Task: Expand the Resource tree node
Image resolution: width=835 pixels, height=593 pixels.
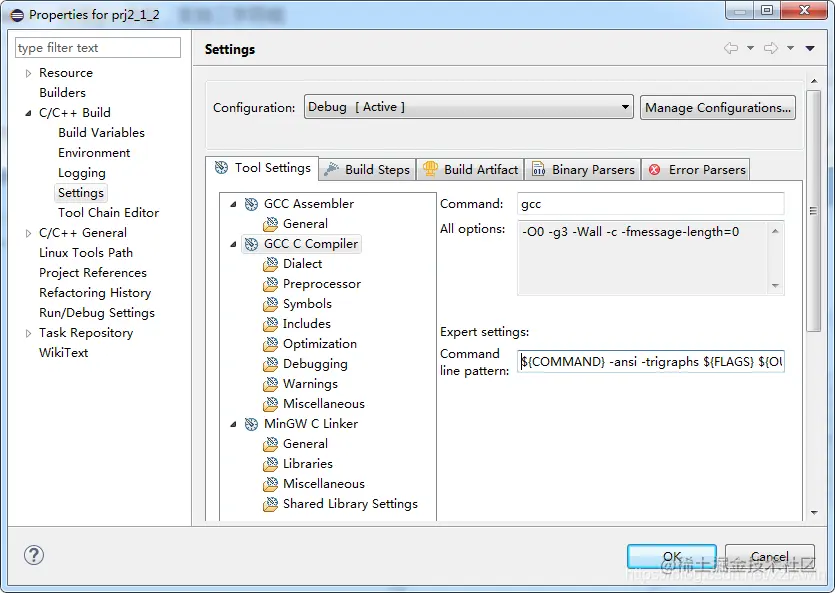Action: [x=28, y=73]
